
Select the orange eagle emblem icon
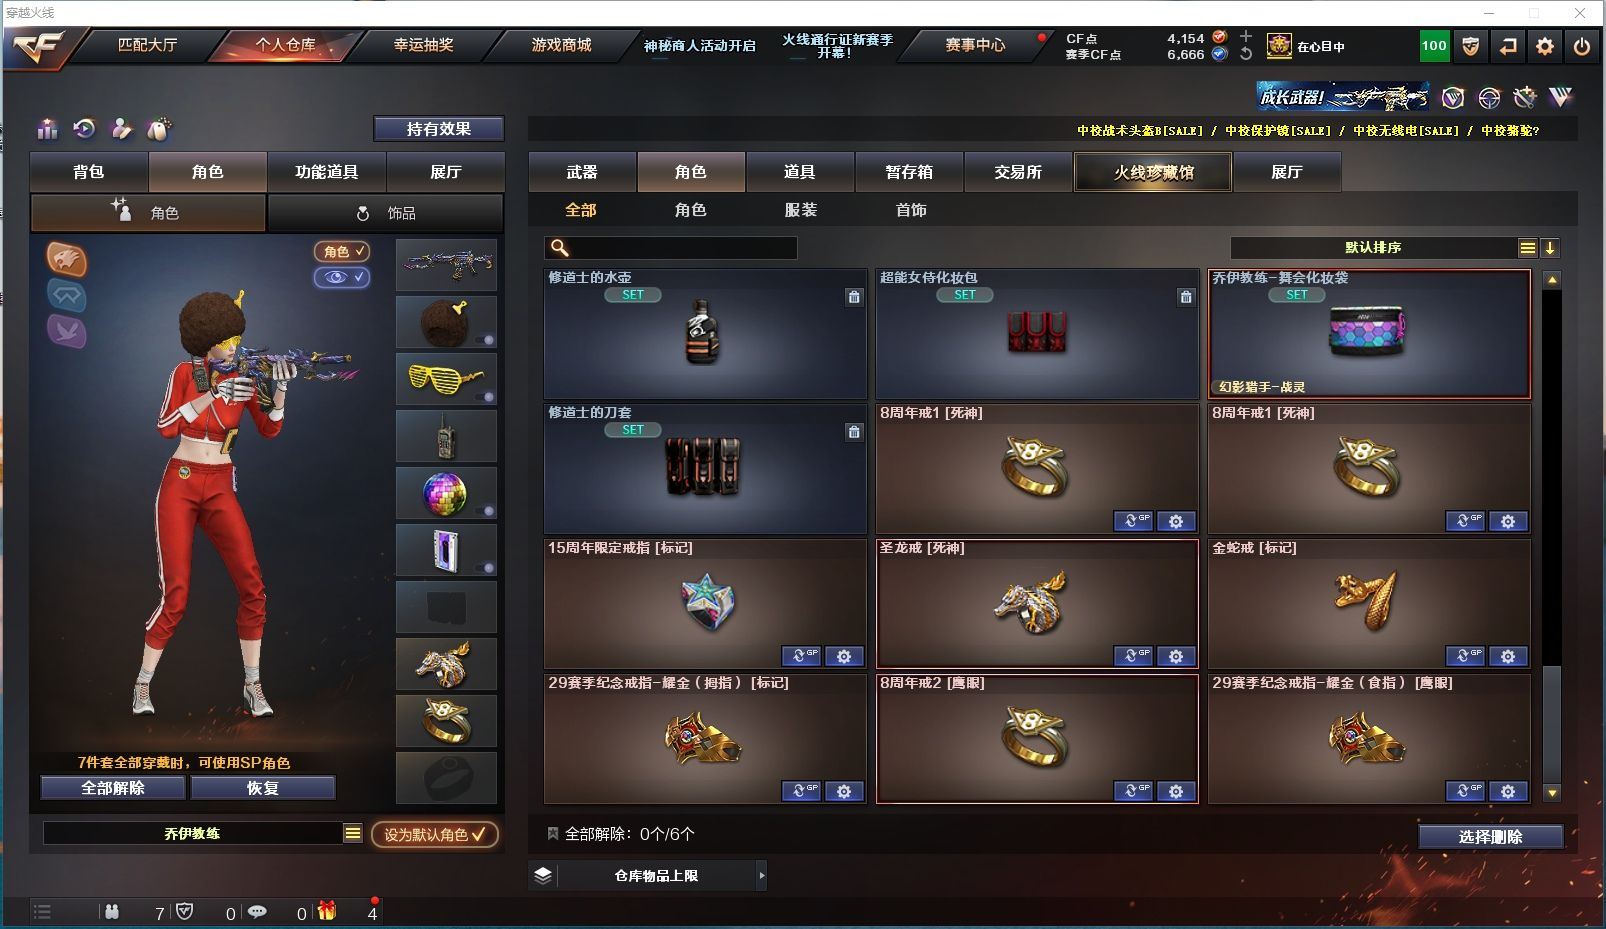(x=67, y=260)
